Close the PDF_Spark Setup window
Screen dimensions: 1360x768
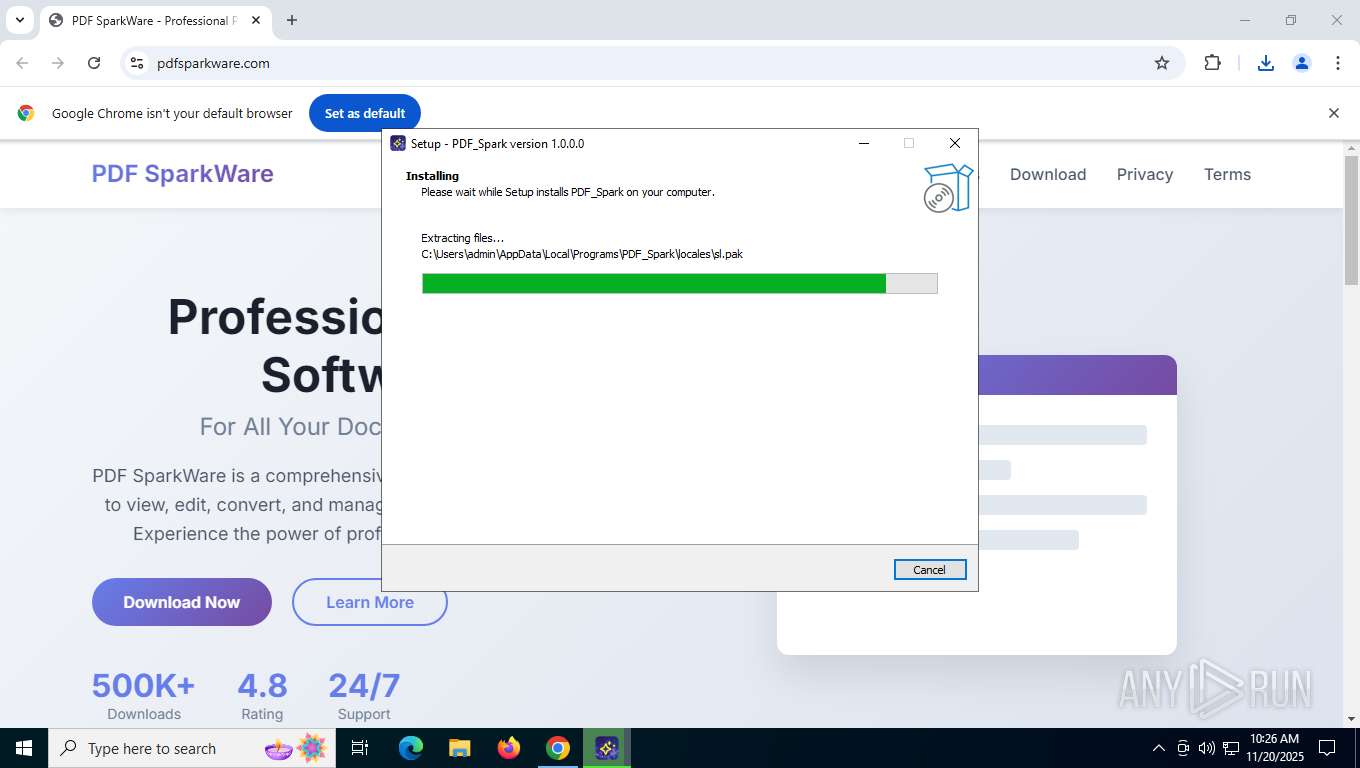click(954, 143)
